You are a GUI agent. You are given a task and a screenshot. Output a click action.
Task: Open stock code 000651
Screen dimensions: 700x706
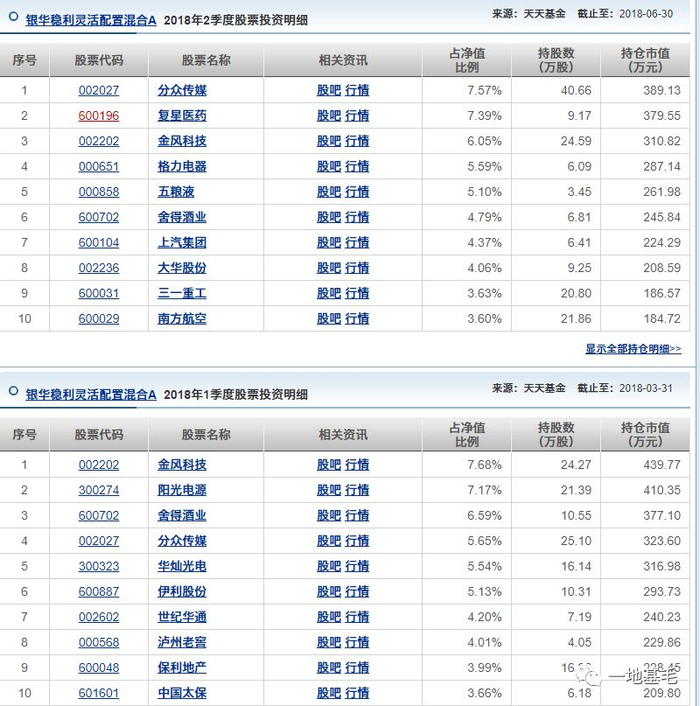(x=99, y=167)
